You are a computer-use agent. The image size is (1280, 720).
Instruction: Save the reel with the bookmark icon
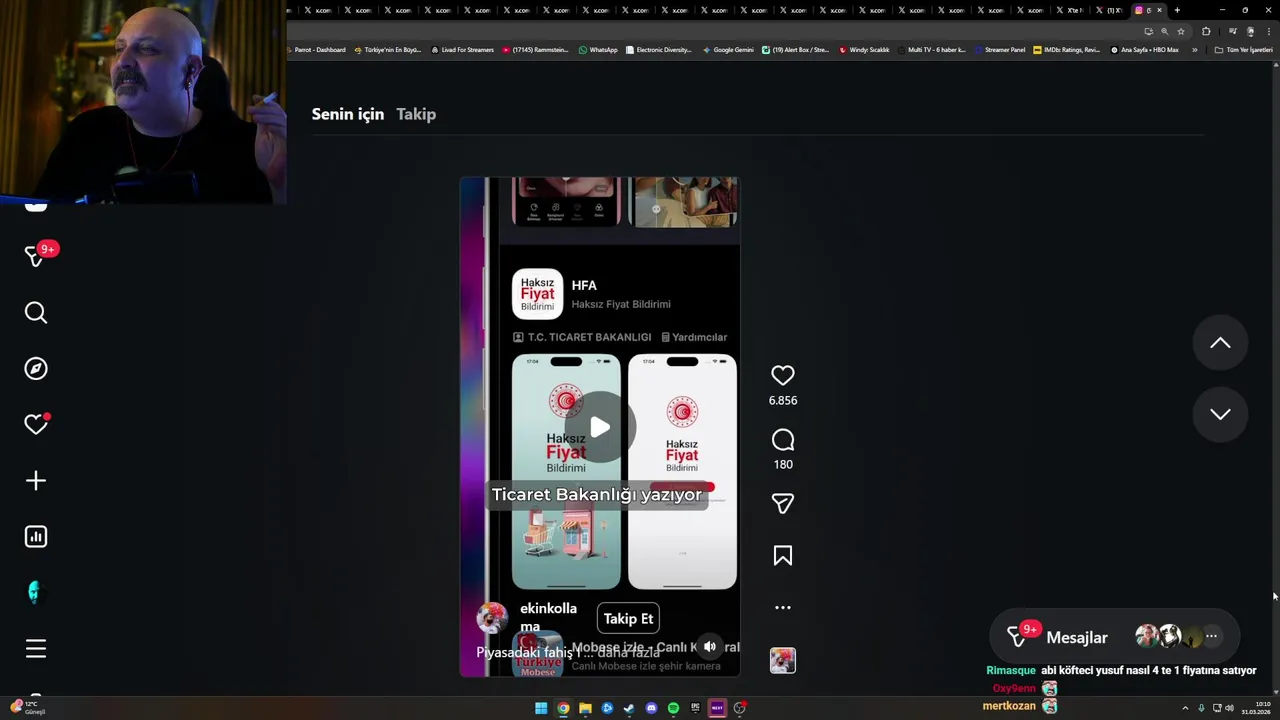[x=783, y=556]
